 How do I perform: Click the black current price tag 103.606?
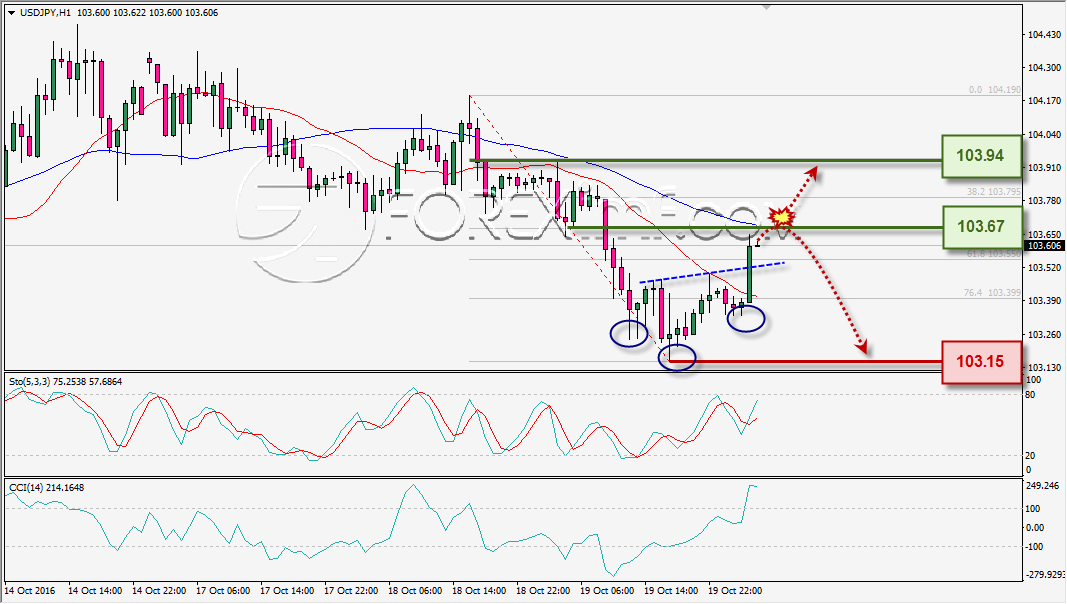point(1043,246)
